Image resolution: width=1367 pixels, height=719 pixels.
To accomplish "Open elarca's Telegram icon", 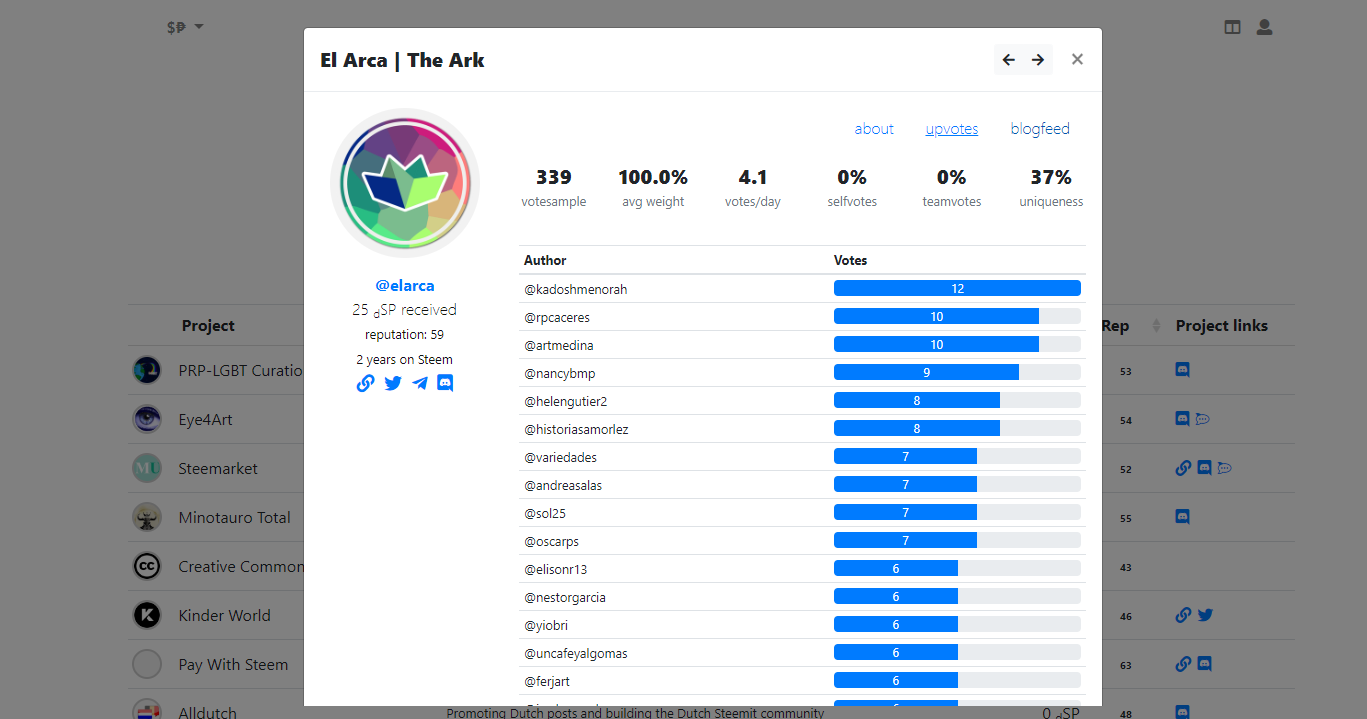I will 420,383.
